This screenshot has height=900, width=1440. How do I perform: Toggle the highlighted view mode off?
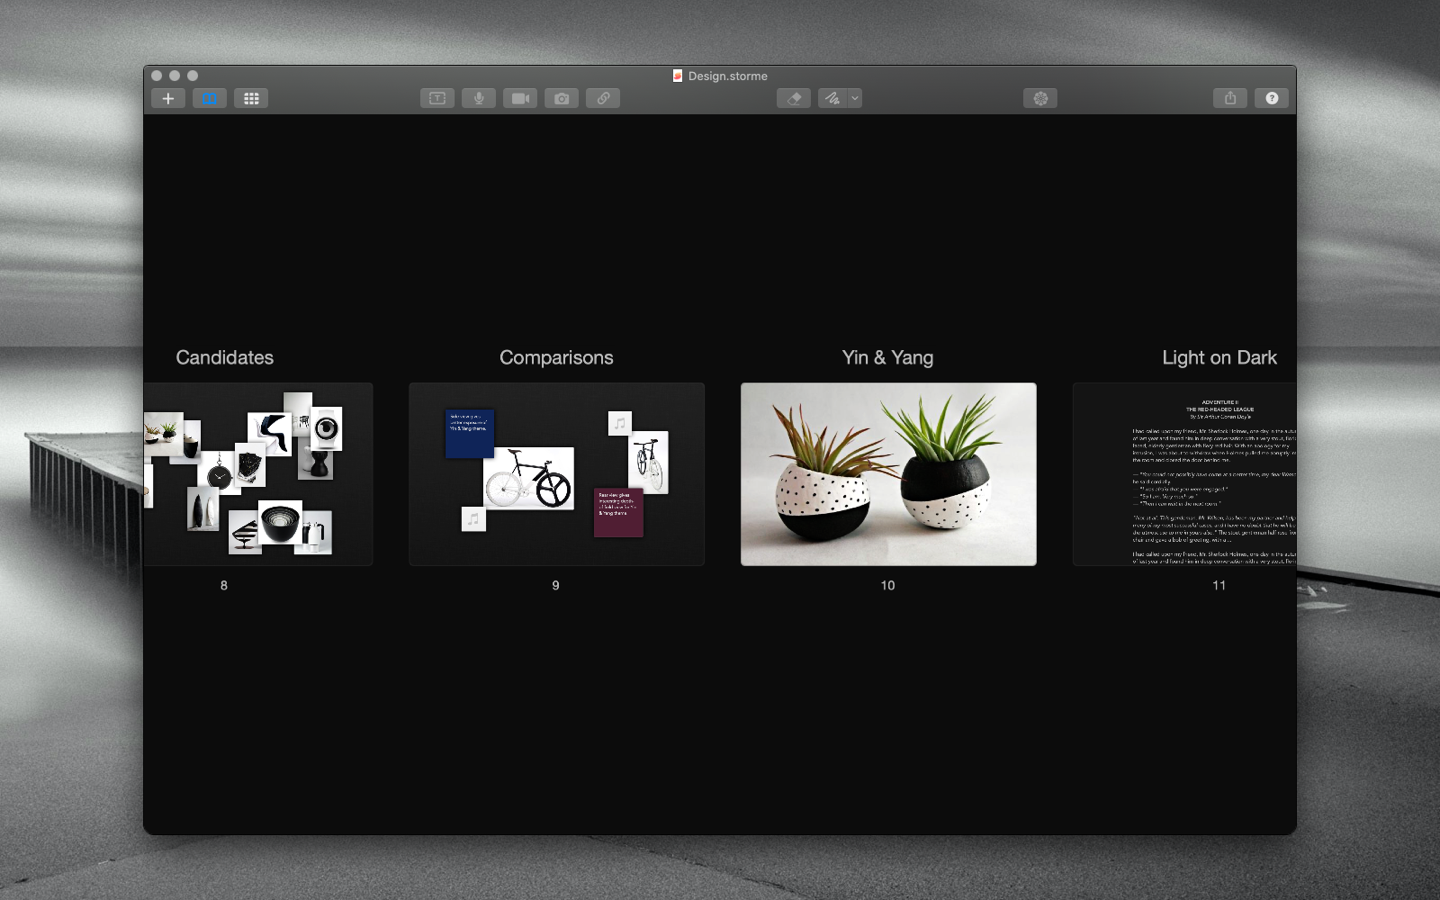(x=209, y=98)
